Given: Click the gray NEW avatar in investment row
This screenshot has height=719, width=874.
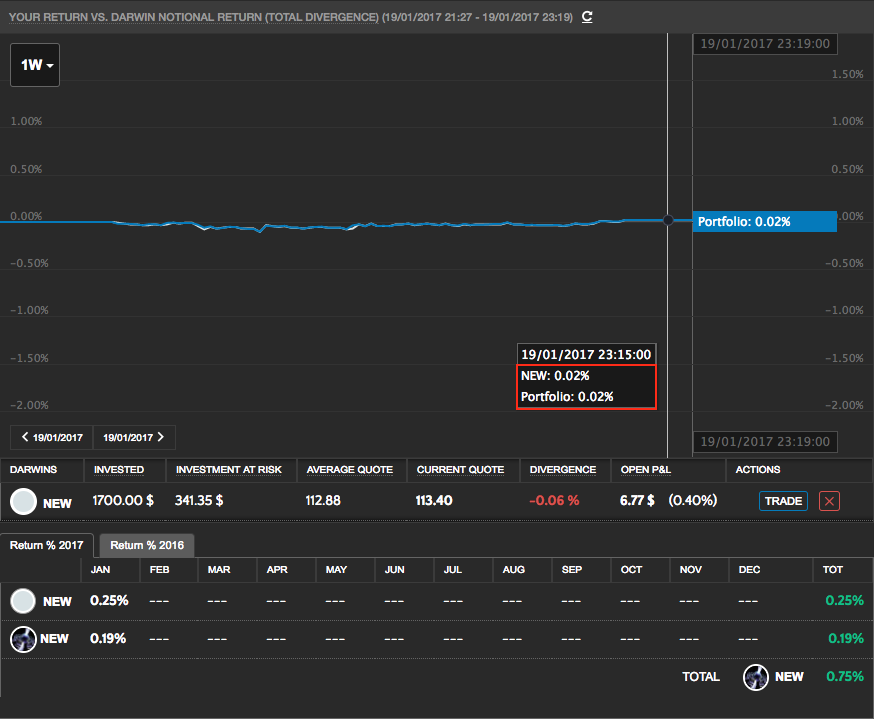Looking at the screenshot, I should (x=24, y=502).
